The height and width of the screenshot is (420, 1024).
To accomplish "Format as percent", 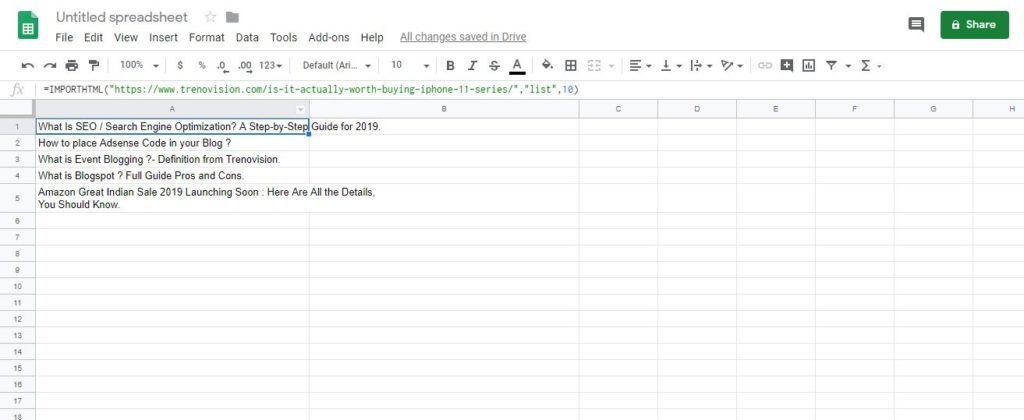I will click(x=202, y=65).
